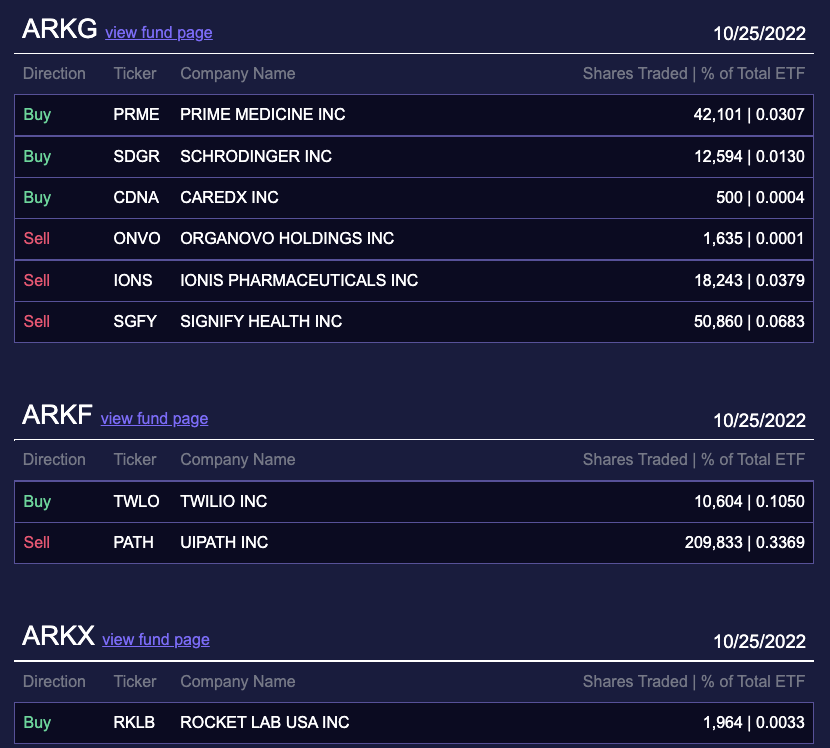Click the SGFY ticker for Signify Health
The width and height of the screenshot is (830, 748).
click(x=136, y=321)
